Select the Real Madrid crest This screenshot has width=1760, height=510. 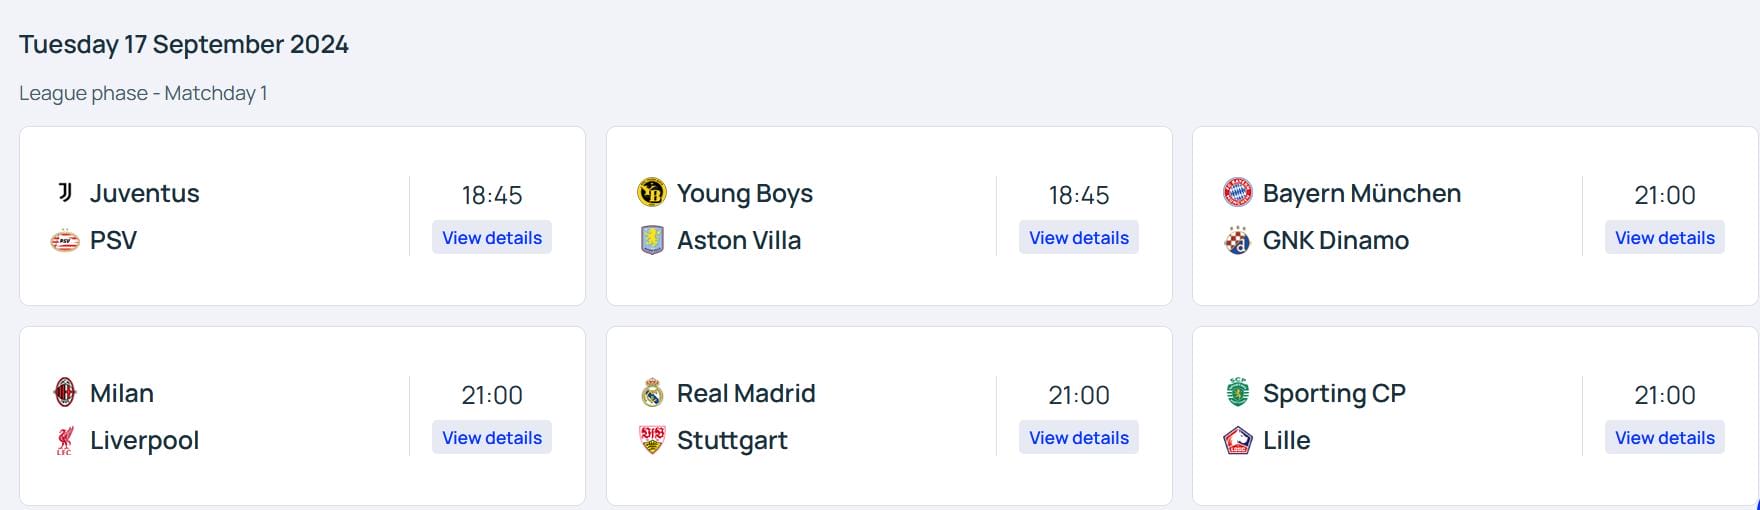click(652, 392)
